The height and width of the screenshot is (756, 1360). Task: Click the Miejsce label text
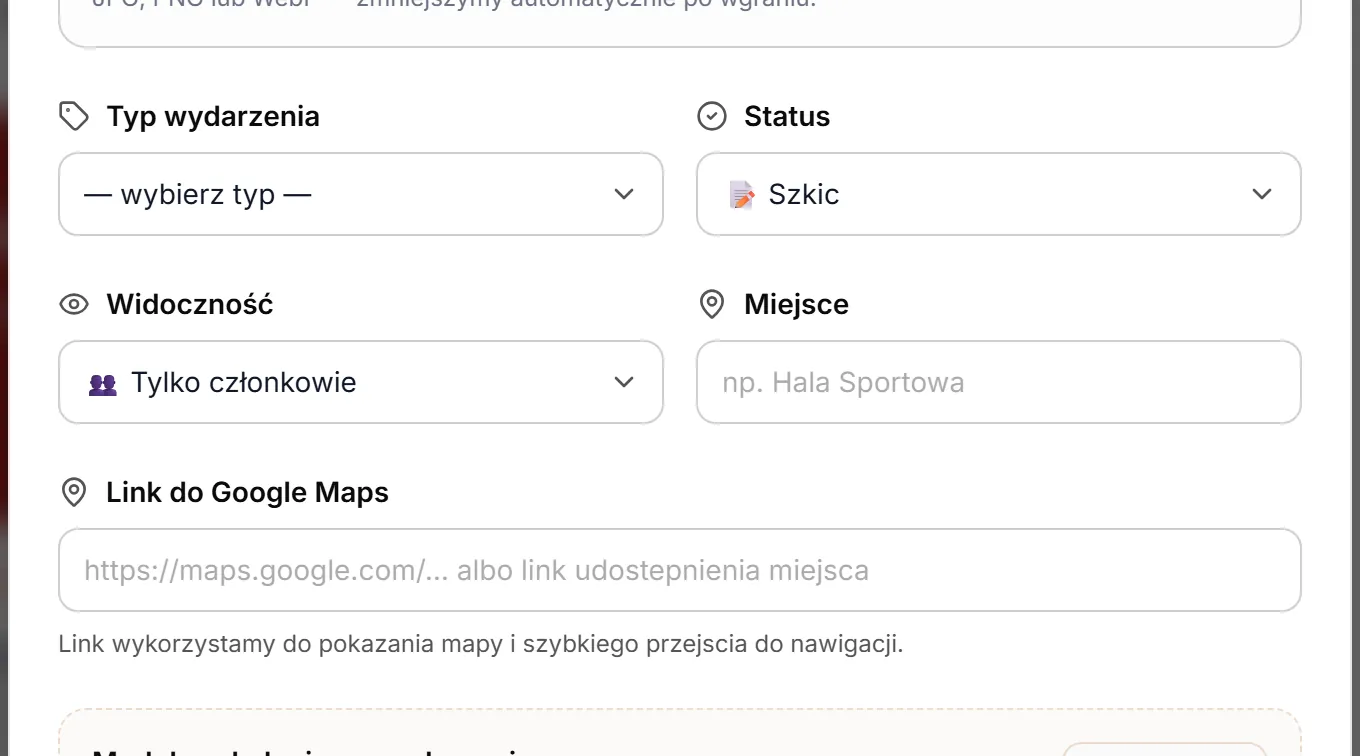point(796,304)
